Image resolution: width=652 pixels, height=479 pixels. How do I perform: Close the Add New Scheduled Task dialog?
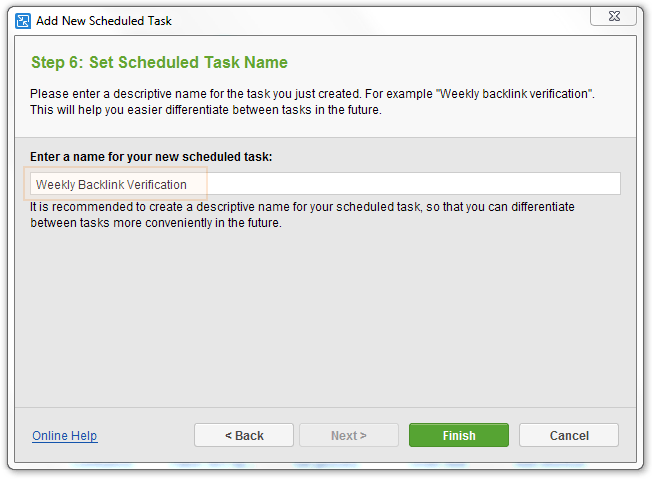coord(613,16)
